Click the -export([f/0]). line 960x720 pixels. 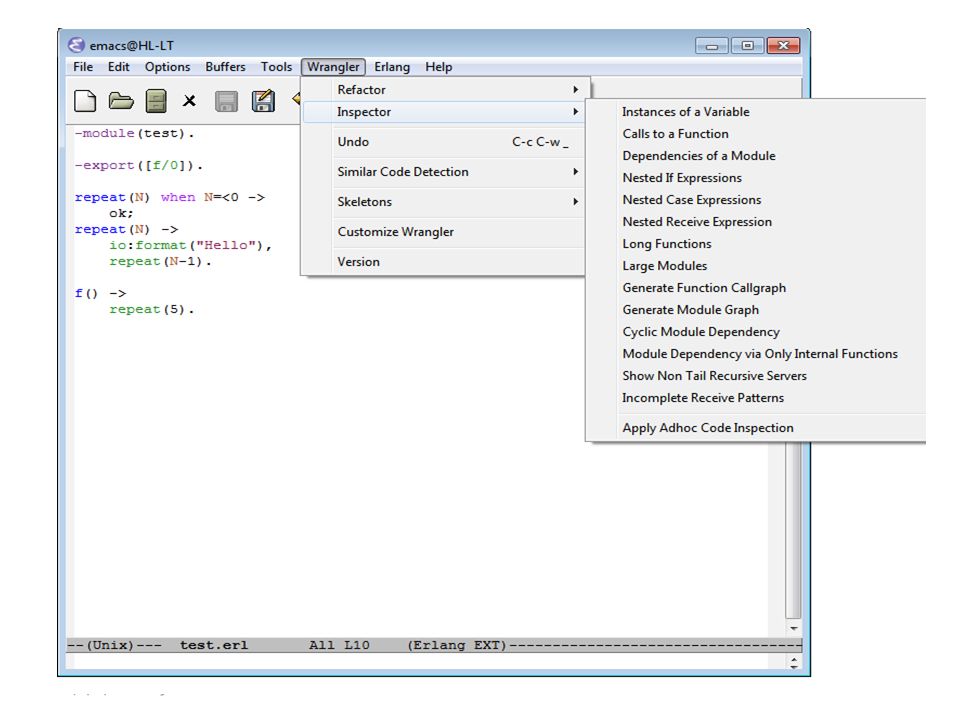pyautogui.click(x=138, y=165)
